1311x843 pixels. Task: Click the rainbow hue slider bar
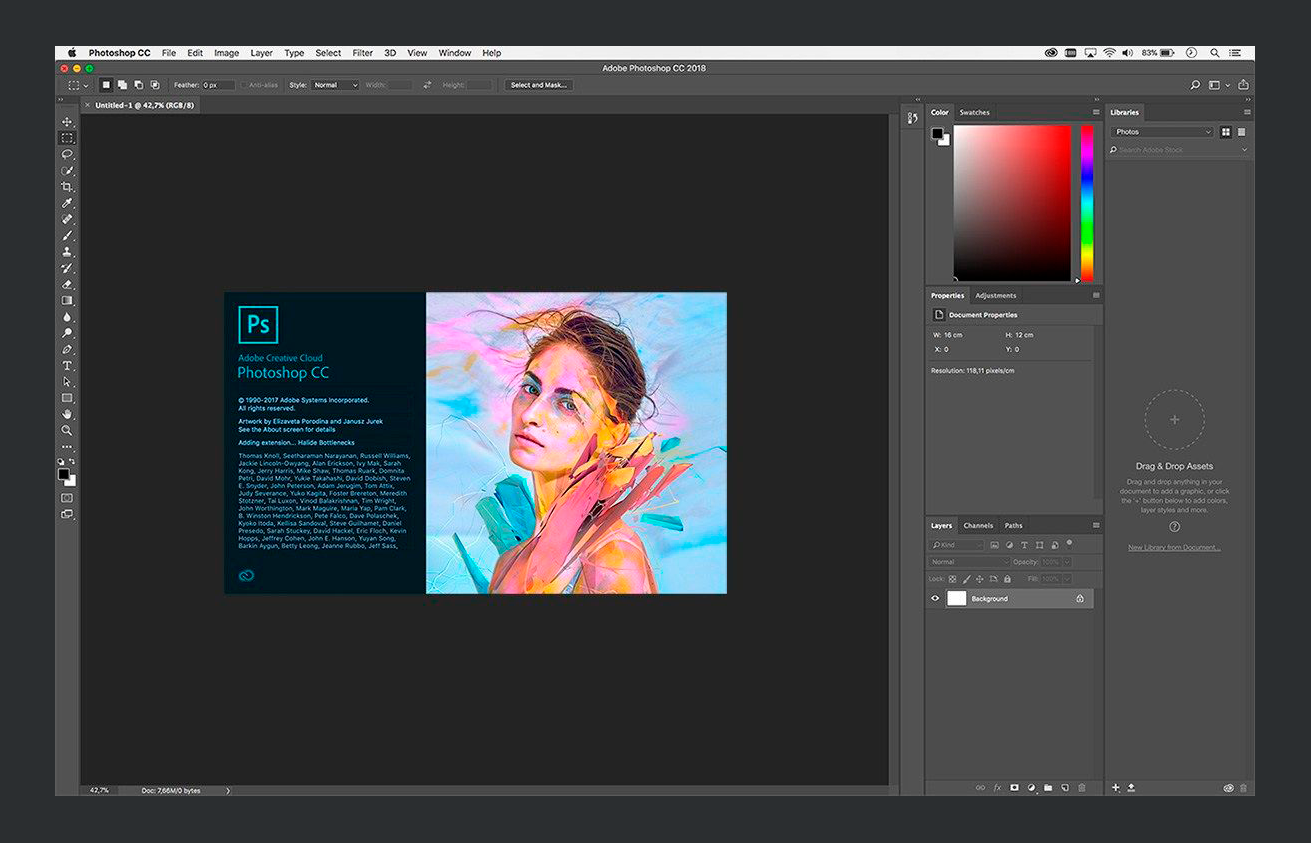point(1087,203)
